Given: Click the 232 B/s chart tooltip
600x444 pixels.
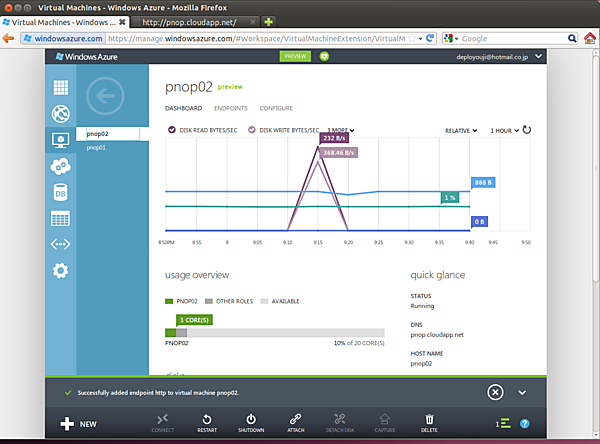Looking at the screenshot, I should (x=334, y=138).
